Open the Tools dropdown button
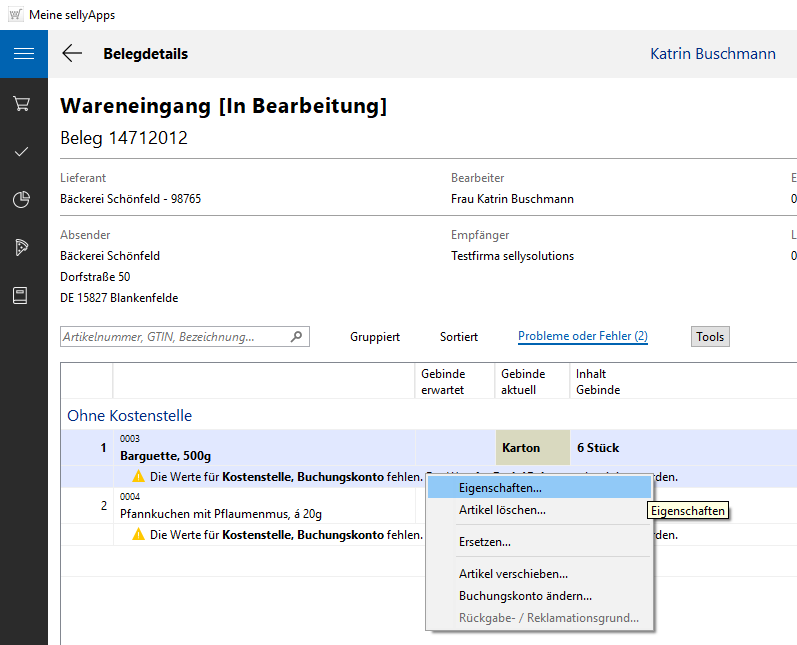 coord(710,337)
